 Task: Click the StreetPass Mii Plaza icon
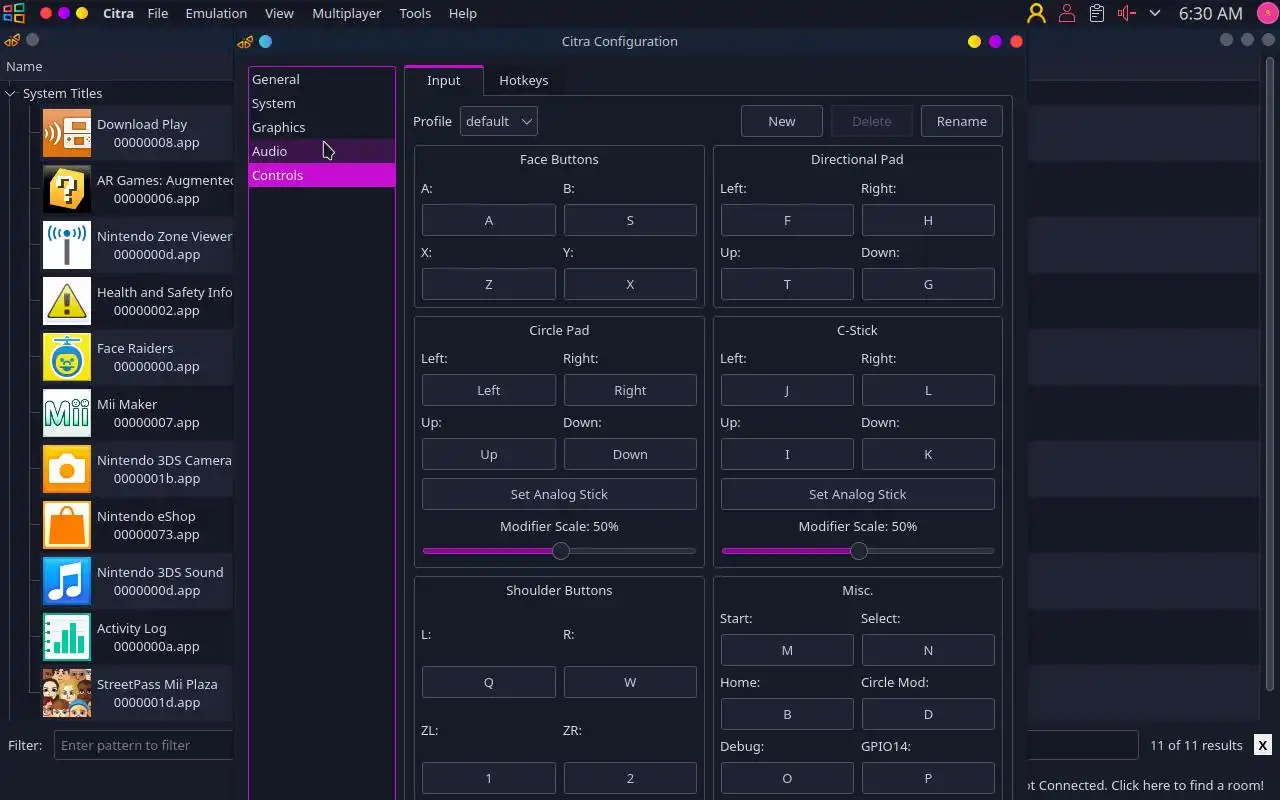(x=67, y=693)
